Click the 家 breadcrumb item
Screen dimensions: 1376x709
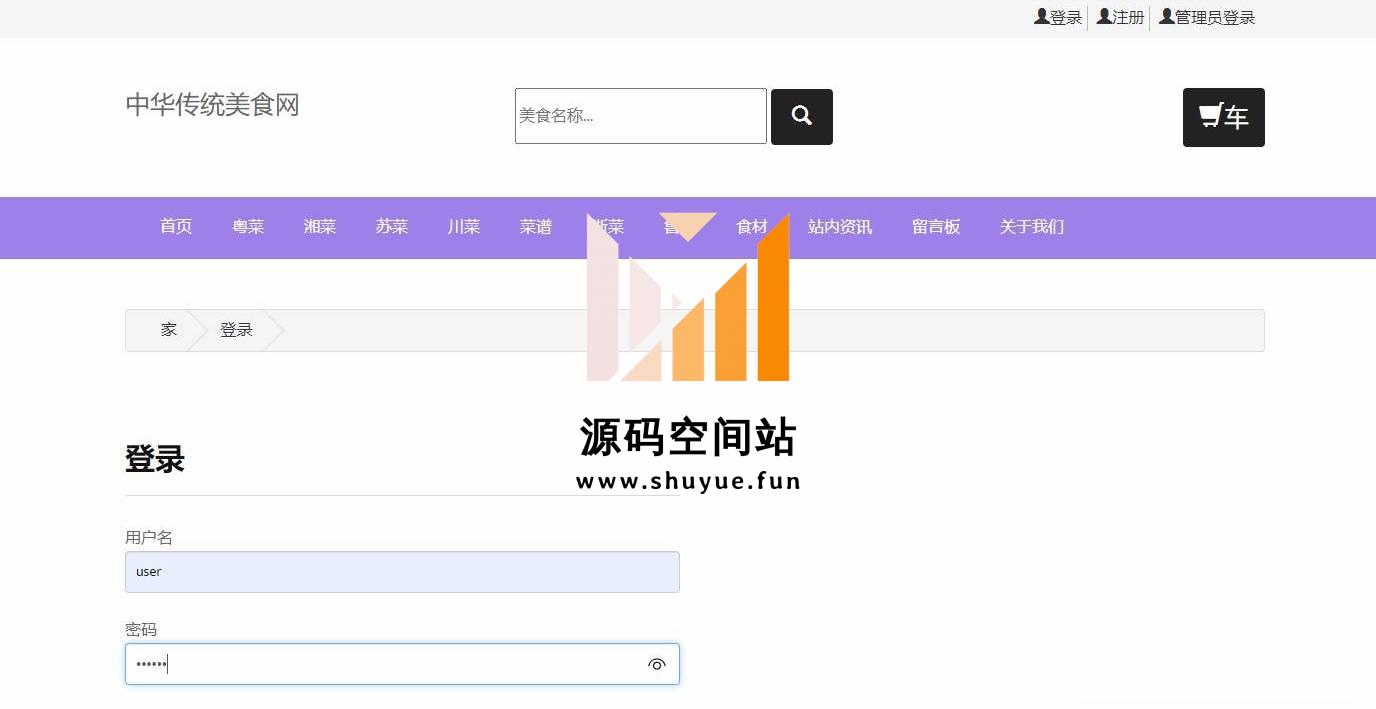(169, 330)
